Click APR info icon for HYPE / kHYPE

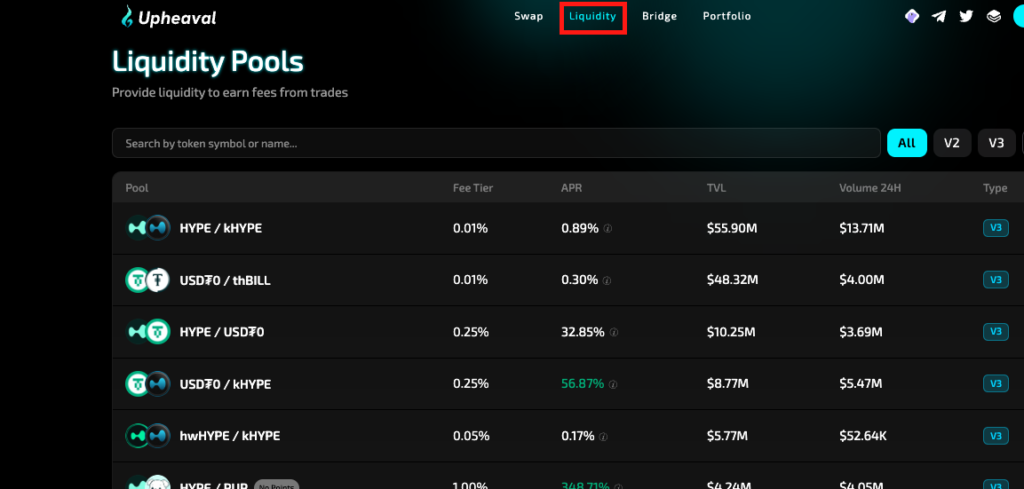(x=608, y=229)
